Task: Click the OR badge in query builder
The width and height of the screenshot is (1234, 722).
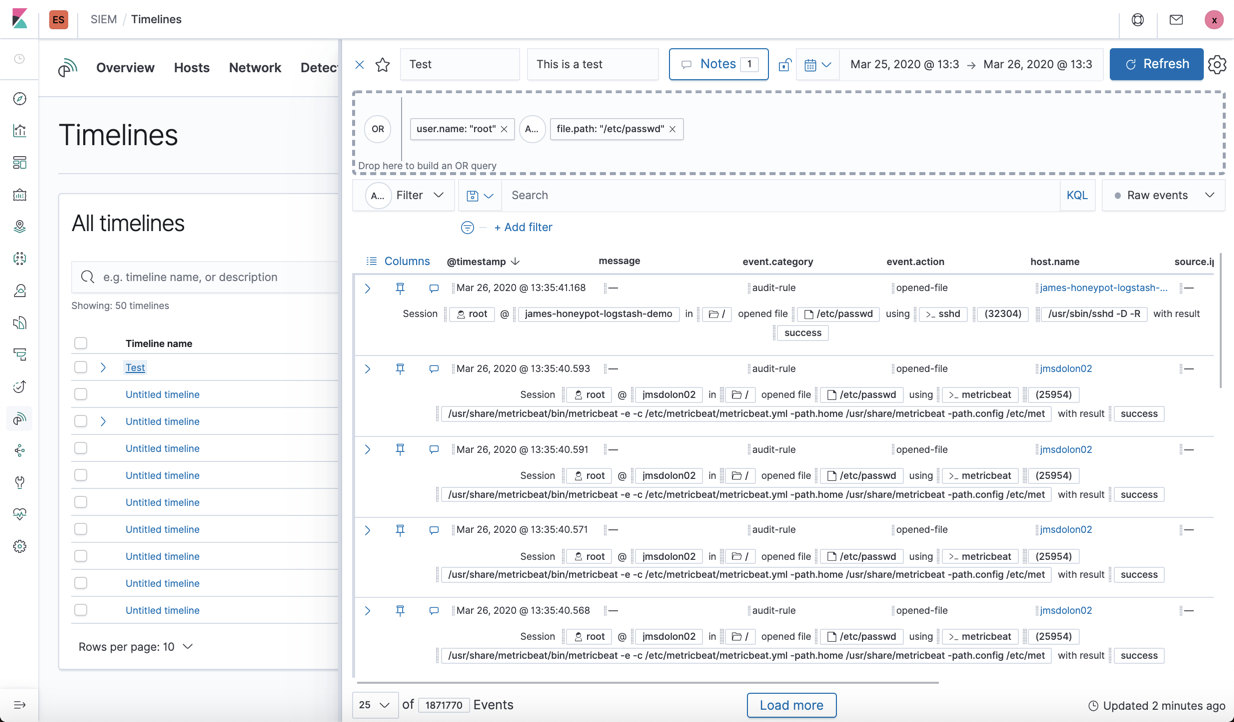Action: click(x=378, y=129)
